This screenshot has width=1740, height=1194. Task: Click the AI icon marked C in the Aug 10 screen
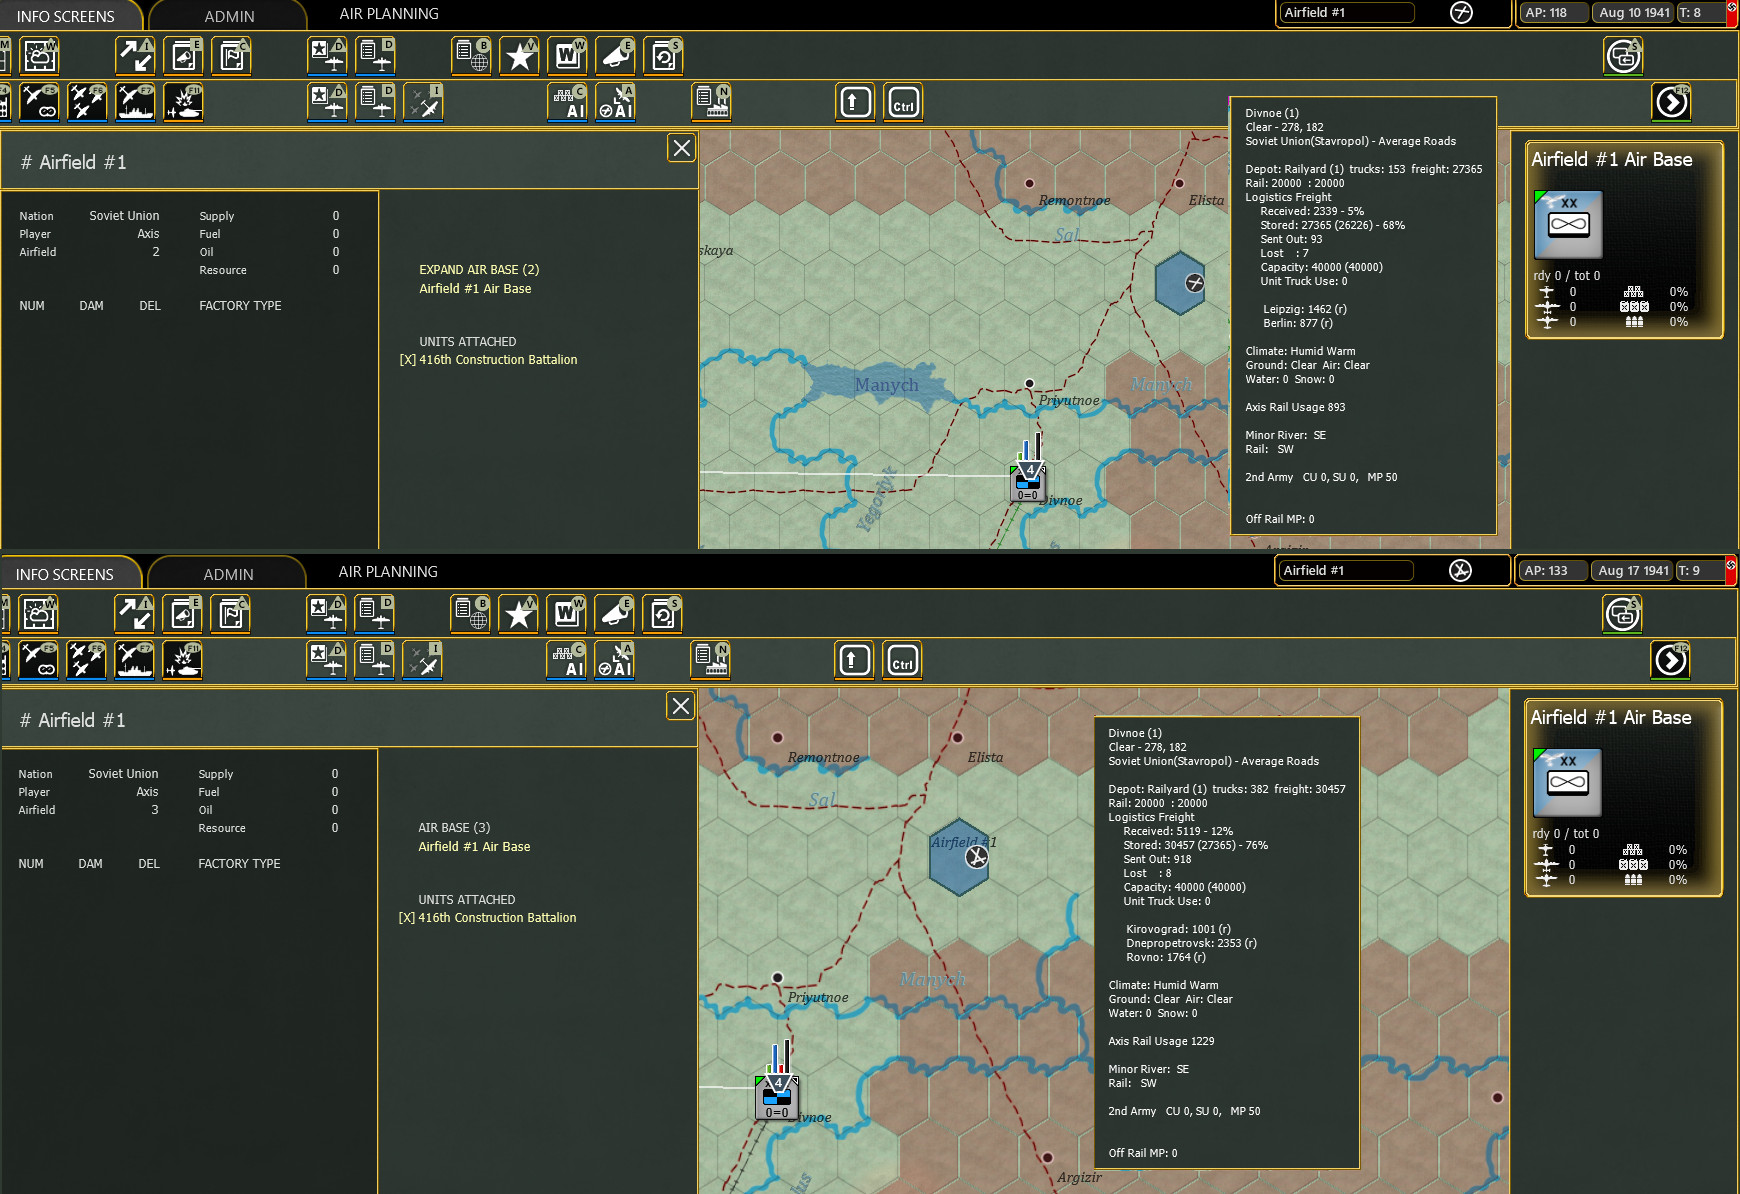pyautogui.click(x=568, y=102)
